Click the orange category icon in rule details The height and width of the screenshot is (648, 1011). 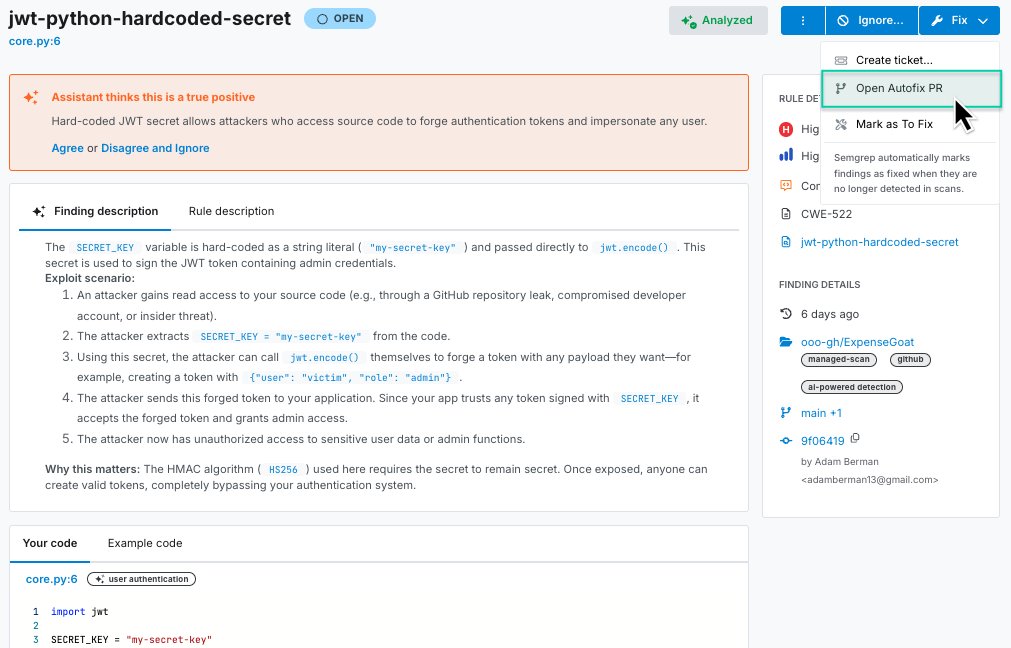(786, 186)
